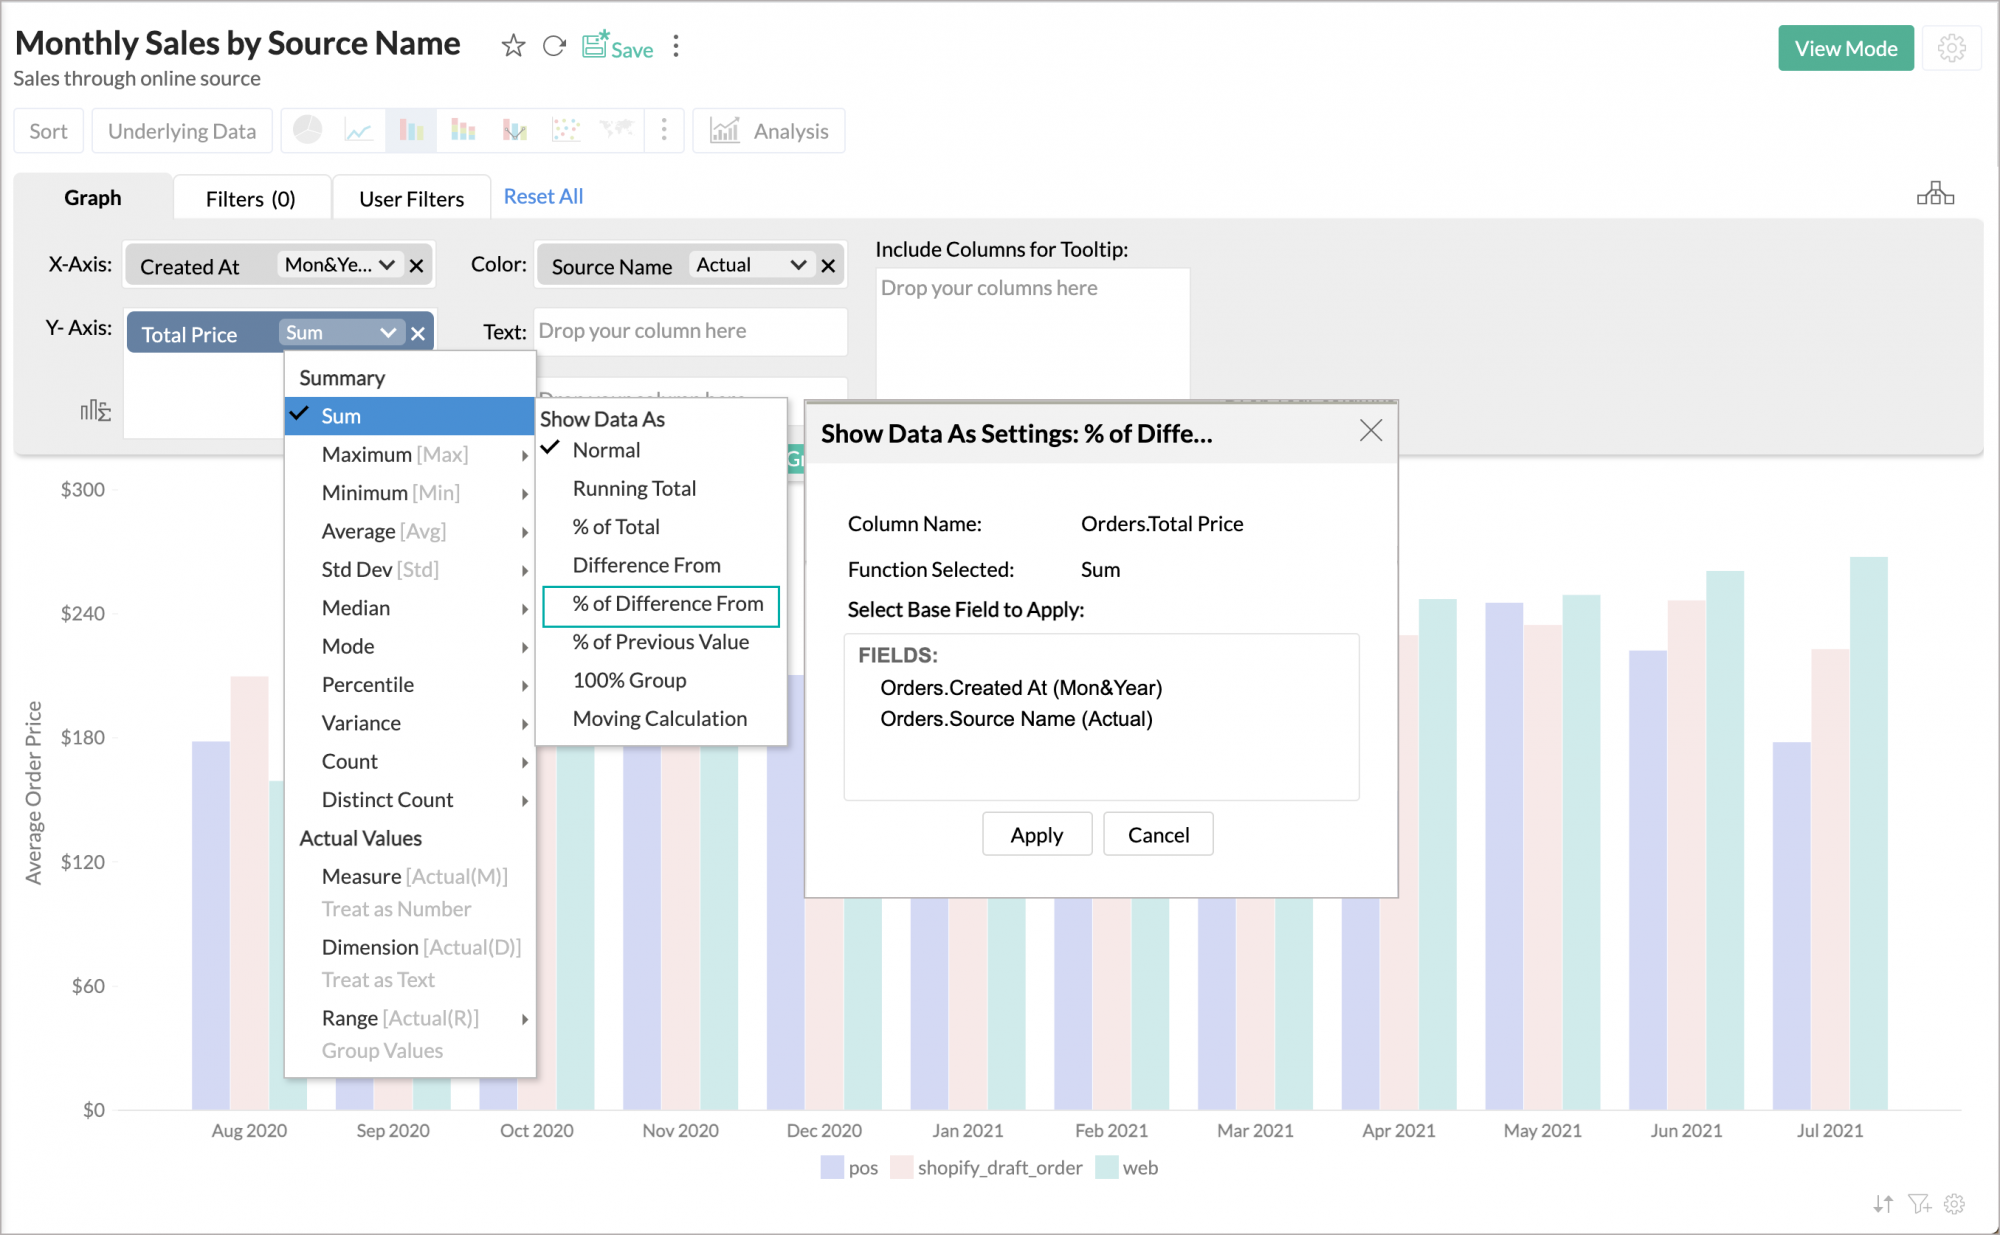Screen dimensions: 2000x1235
Task: Switch to the Filters tab
Action: 251,197
